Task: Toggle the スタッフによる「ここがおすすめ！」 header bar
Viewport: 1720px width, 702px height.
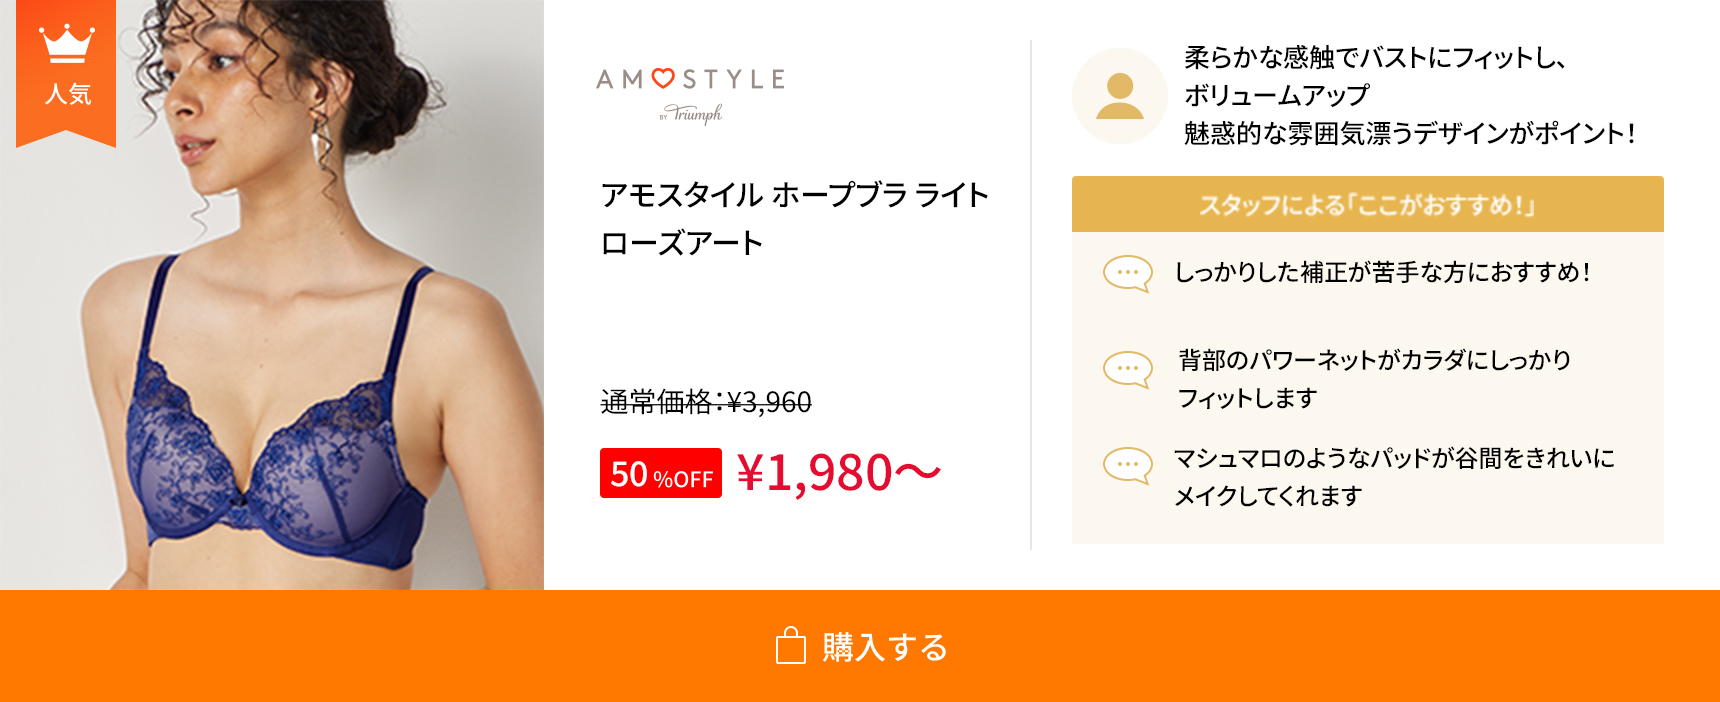Action: tap(1368, 203)
